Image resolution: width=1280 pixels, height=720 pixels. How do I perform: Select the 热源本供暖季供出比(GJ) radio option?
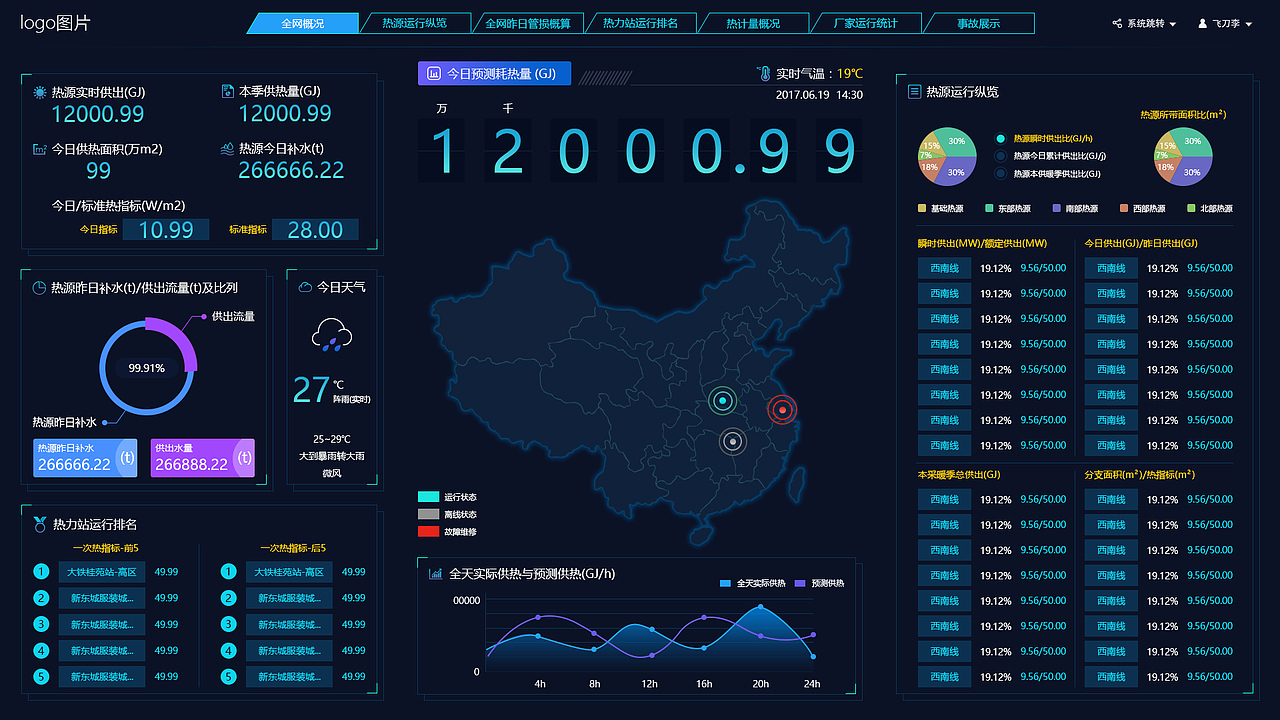click(1001, 173)
